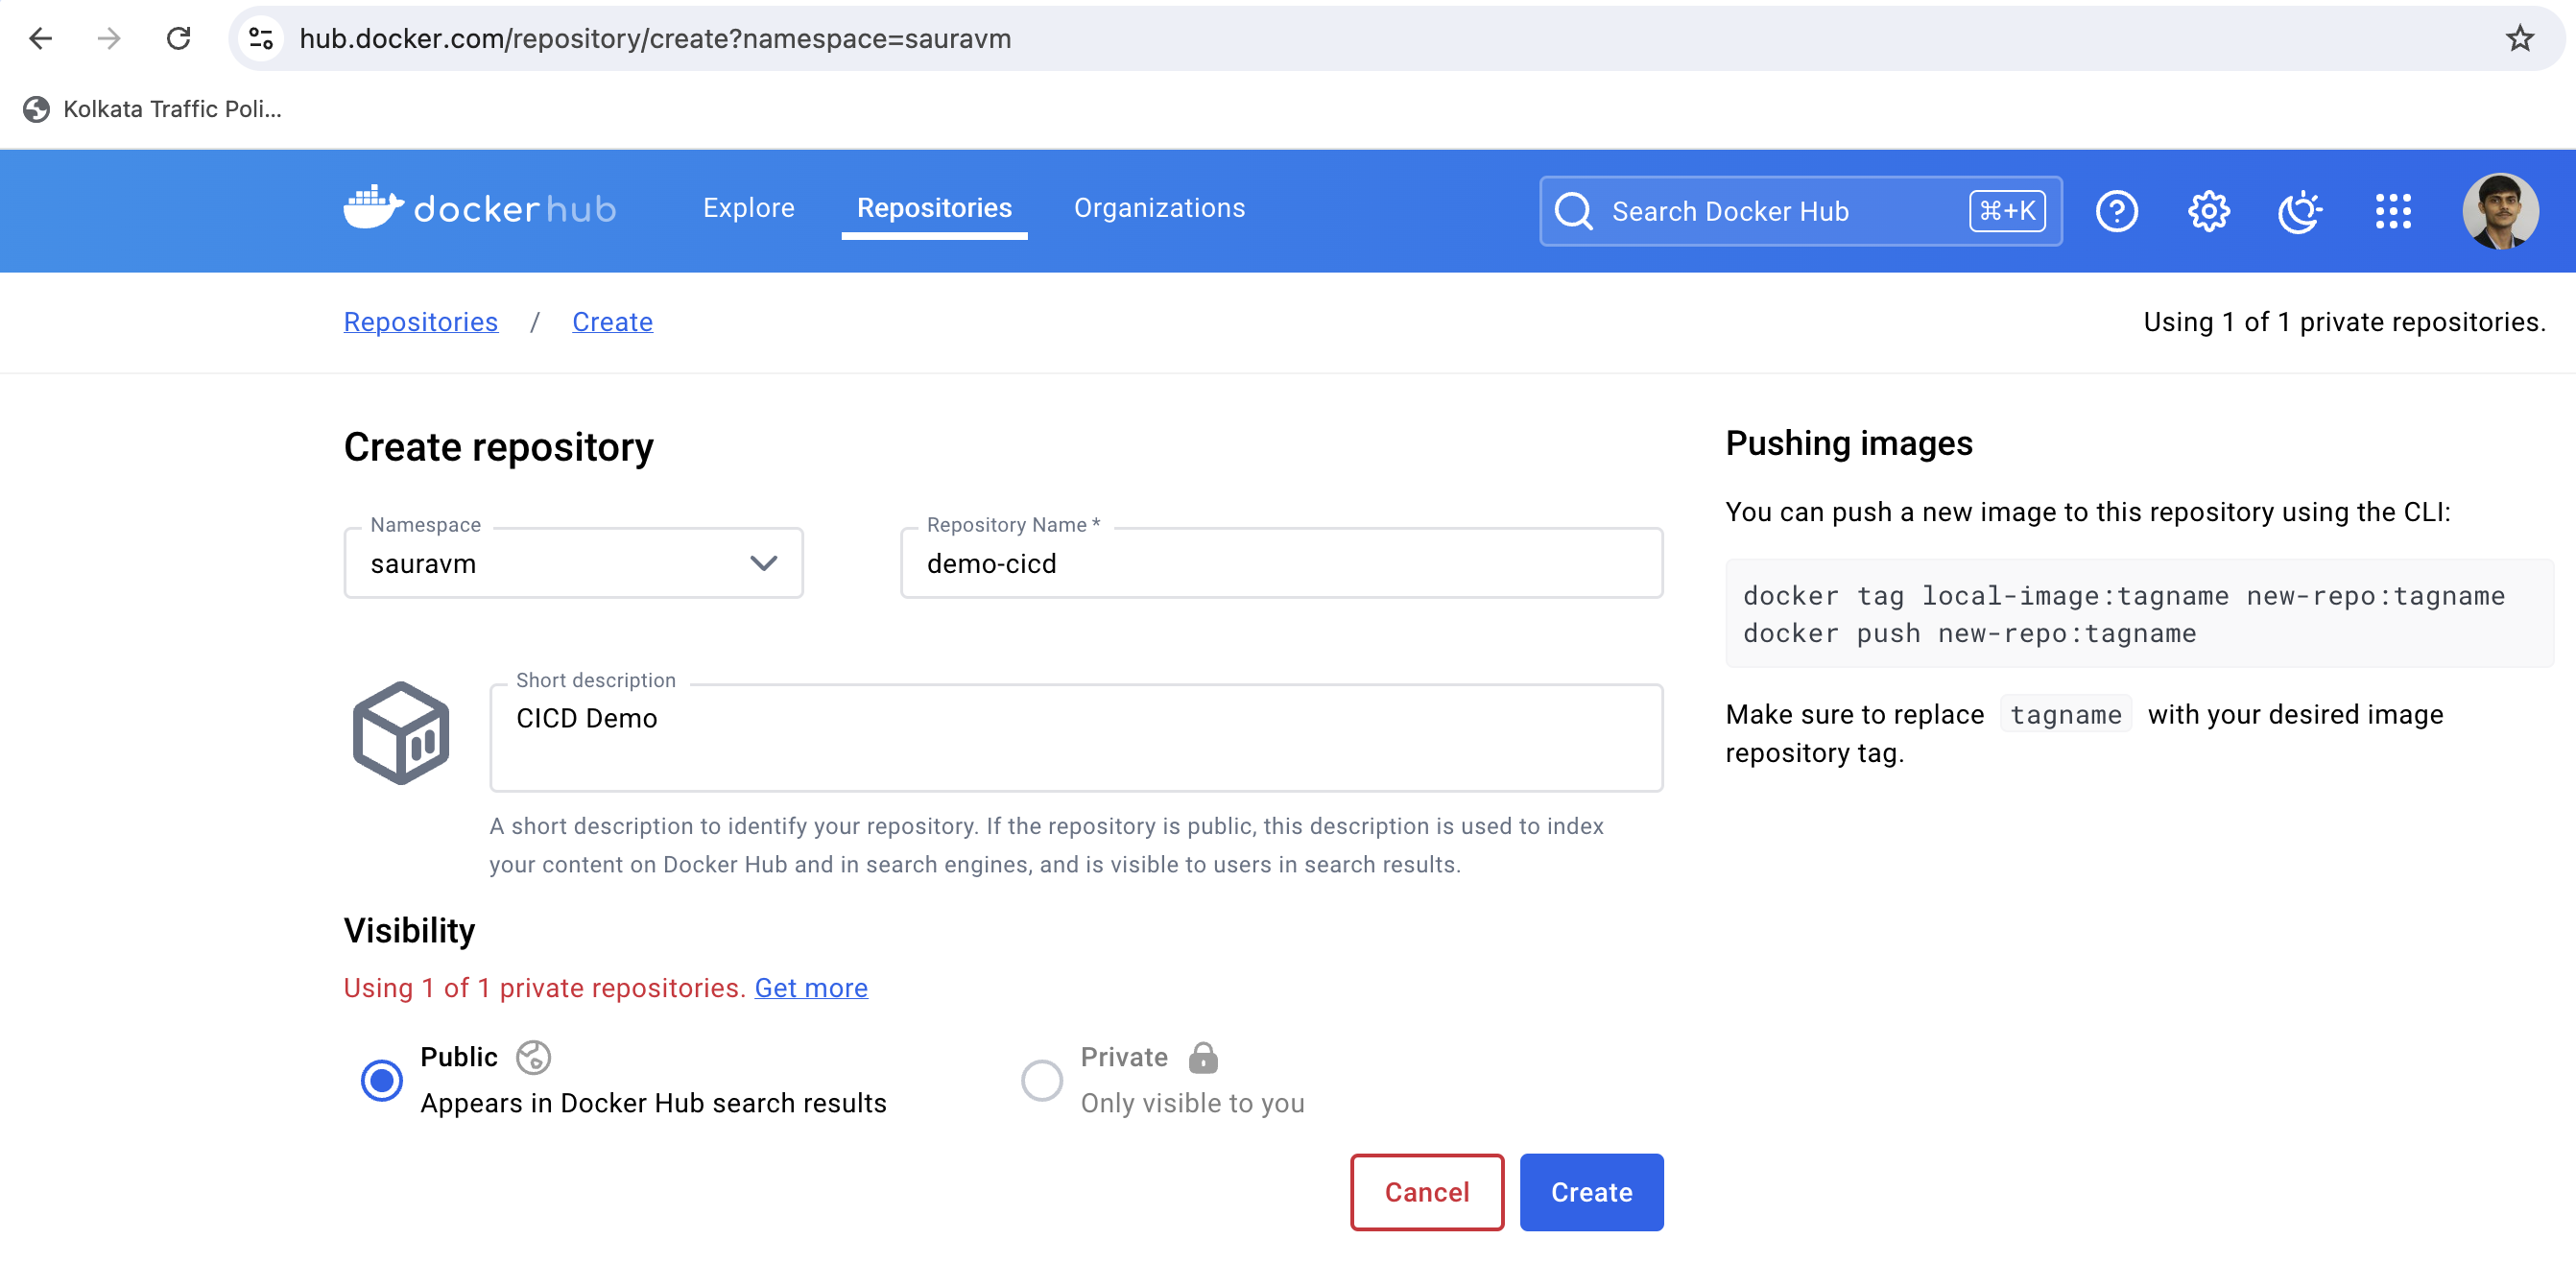
Task: Follow the Get more link
Action: tap(810, 988)
